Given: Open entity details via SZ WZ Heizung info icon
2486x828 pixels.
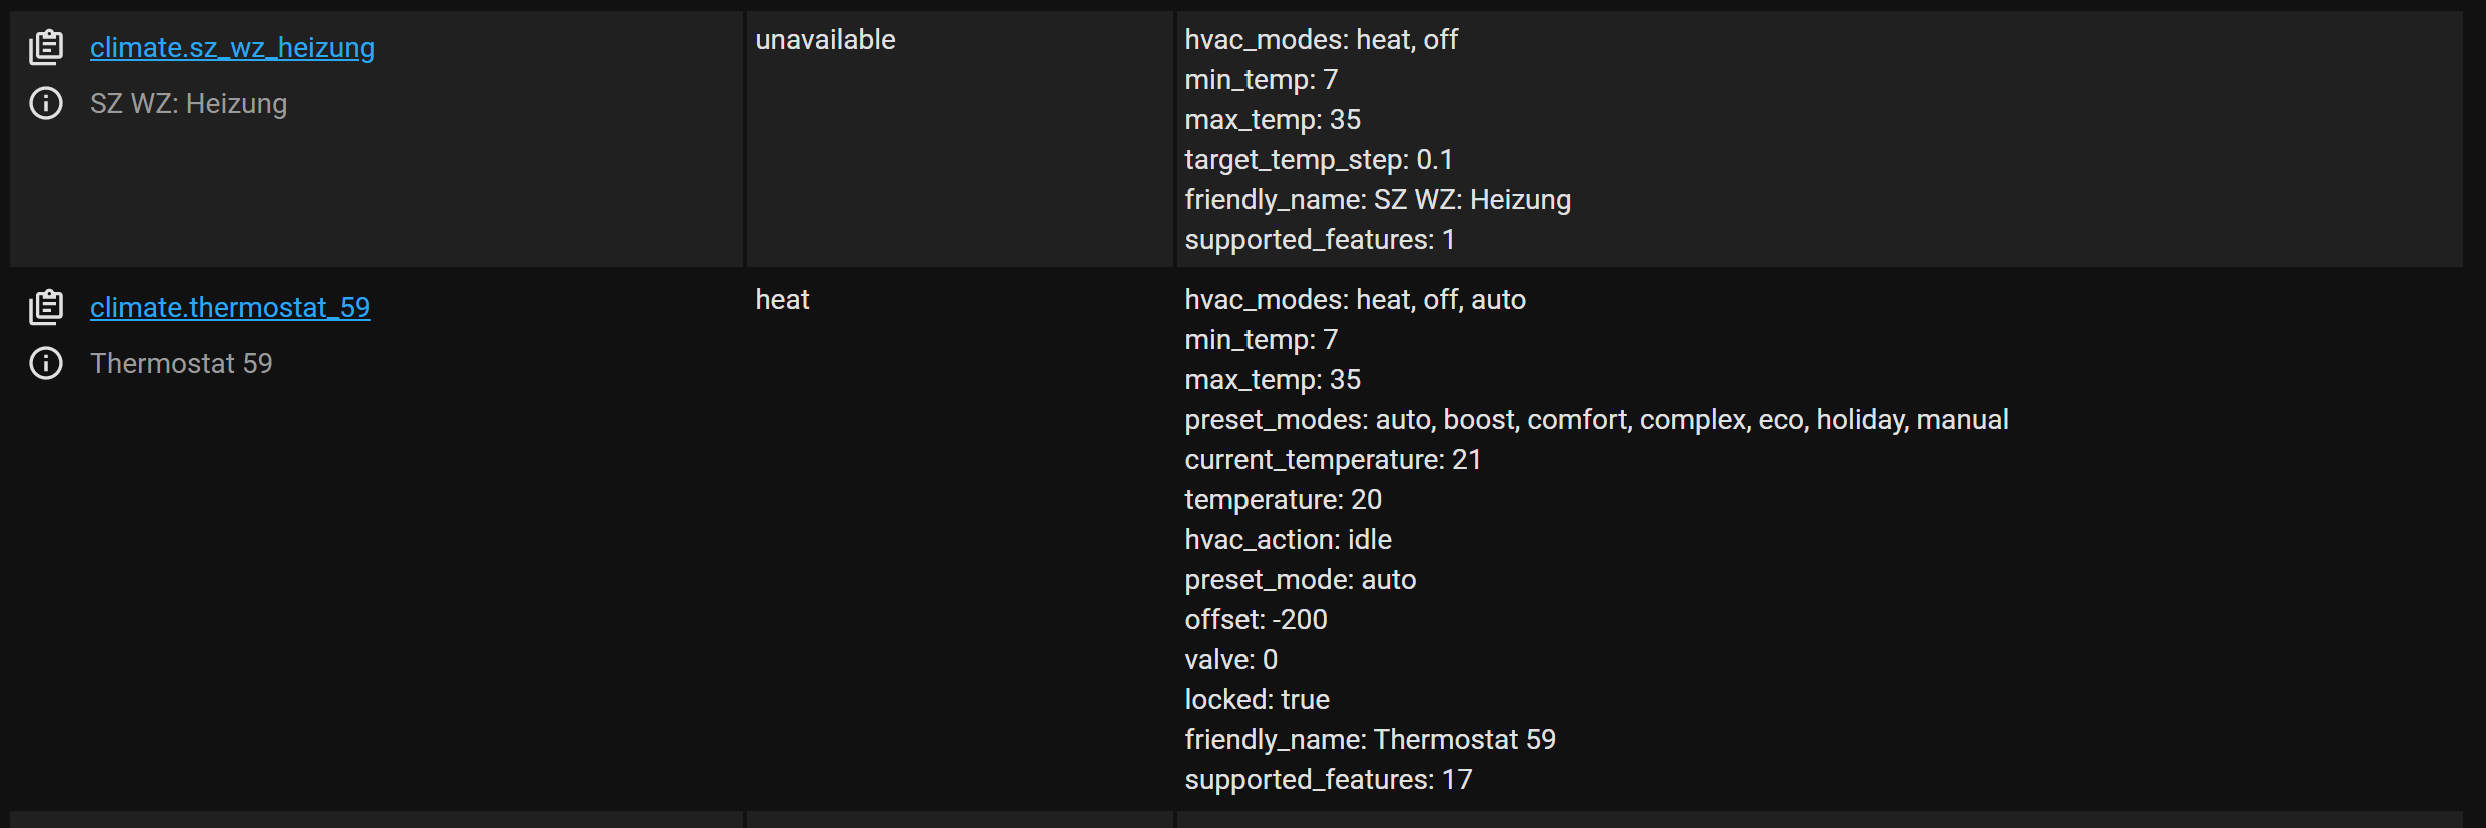Looking at the screenshot, I should point(45,103).
